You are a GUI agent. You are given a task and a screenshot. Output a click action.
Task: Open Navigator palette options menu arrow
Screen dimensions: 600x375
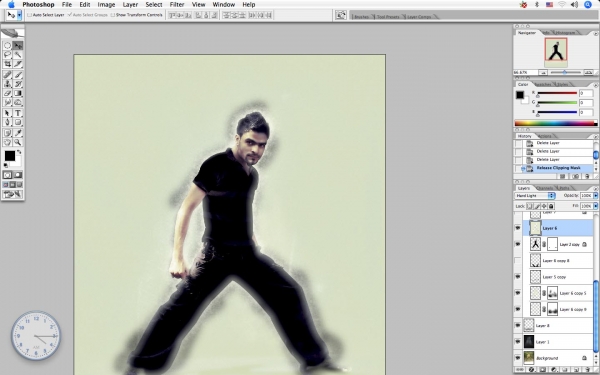pyautogui.click(x=595, y=33)
